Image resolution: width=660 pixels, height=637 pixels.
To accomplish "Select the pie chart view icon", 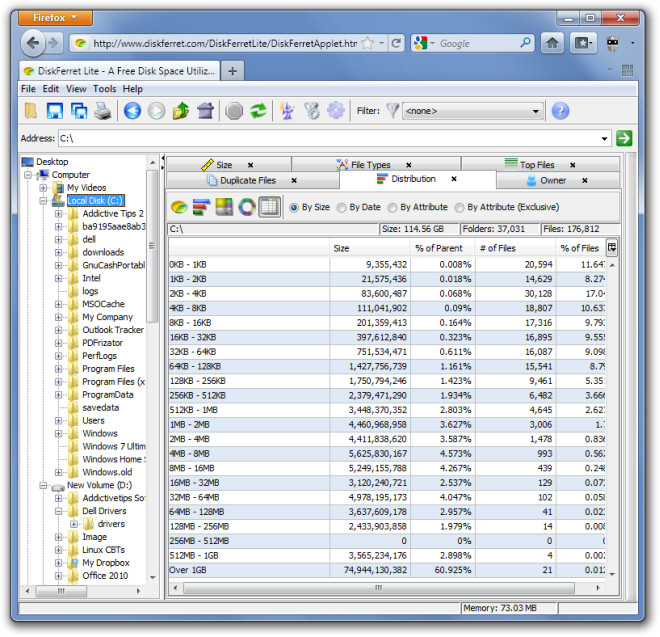I will [x=180, y=207].
